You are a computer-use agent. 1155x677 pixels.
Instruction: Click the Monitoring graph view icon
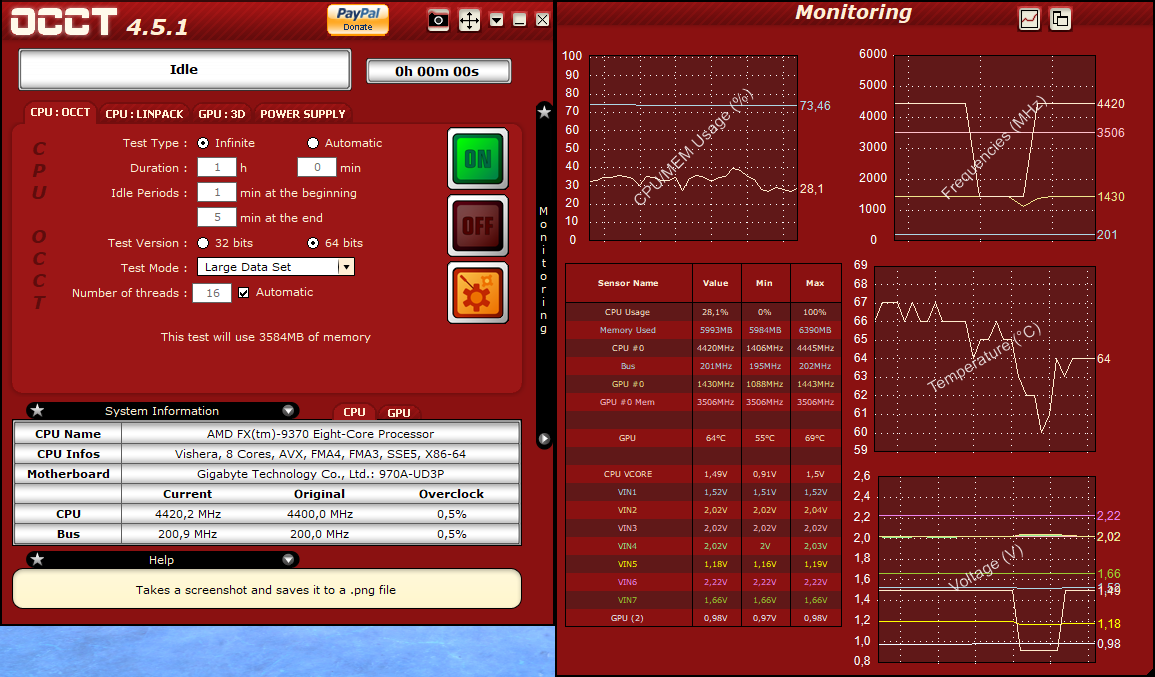[1029, 19]
